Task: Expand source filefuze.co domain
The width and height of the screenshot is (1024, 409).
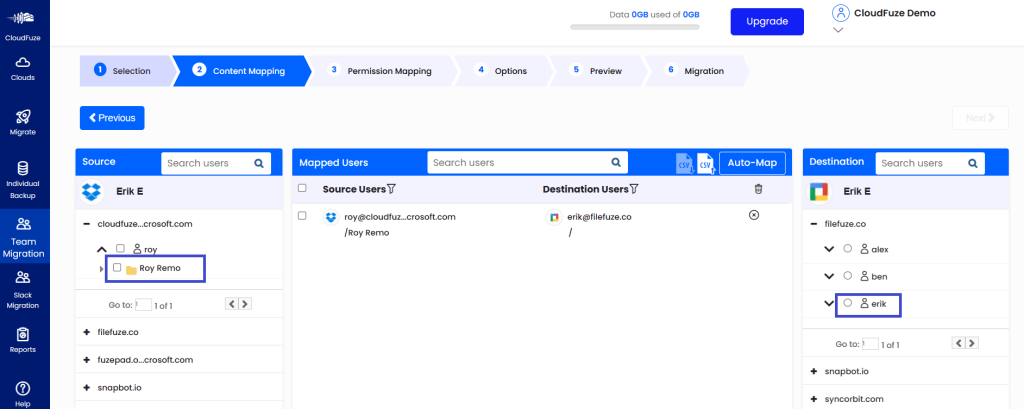Action: (86, 332)
